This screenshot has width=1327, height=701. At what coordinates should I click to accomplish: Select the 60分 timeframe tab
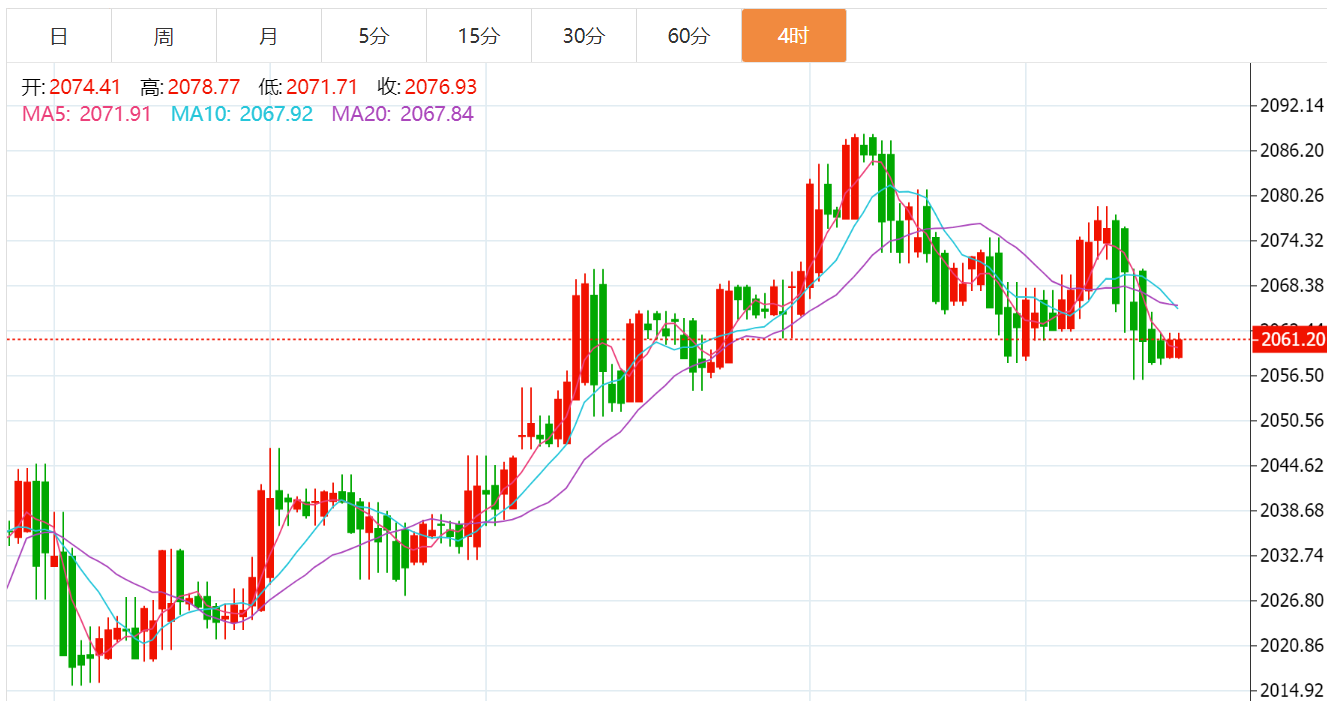pyautogui.click(x=689, y=36)
